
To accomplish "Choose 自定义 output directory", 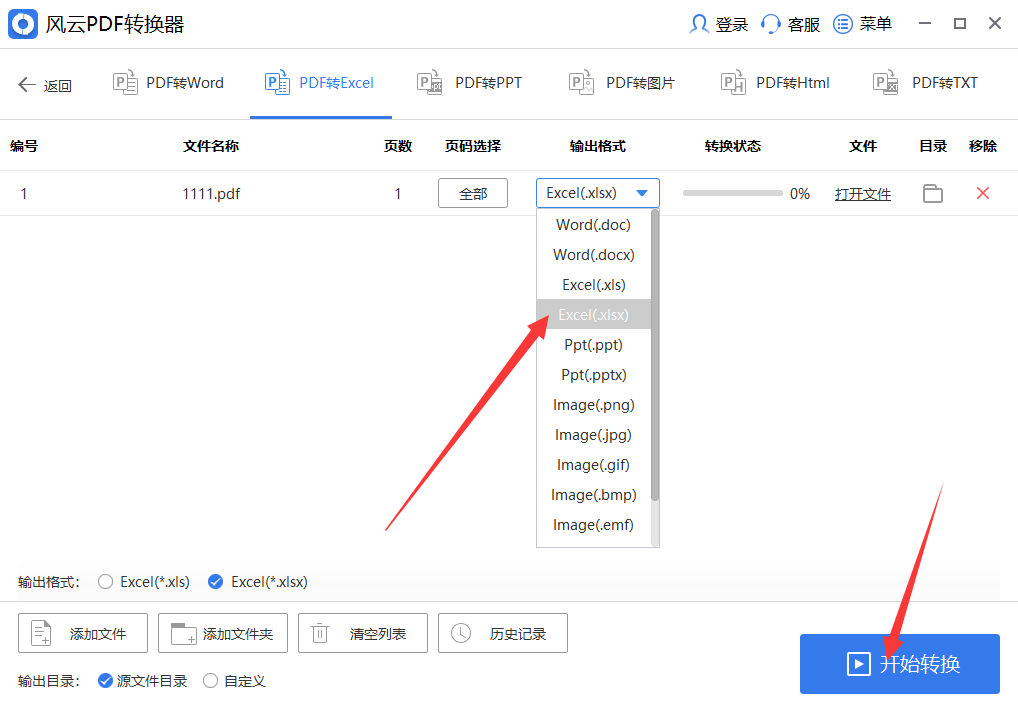I will (210, 680).
